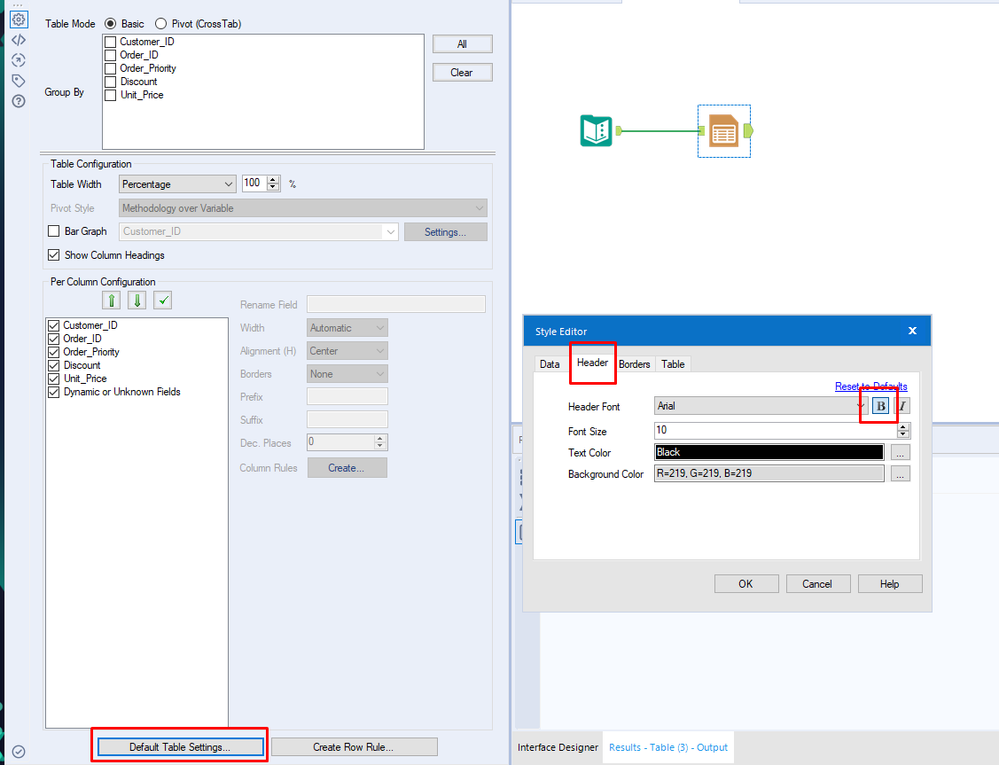Click the gray background color swatch
The height and width of the screenshot is (765, 999).
click(769, 473)
